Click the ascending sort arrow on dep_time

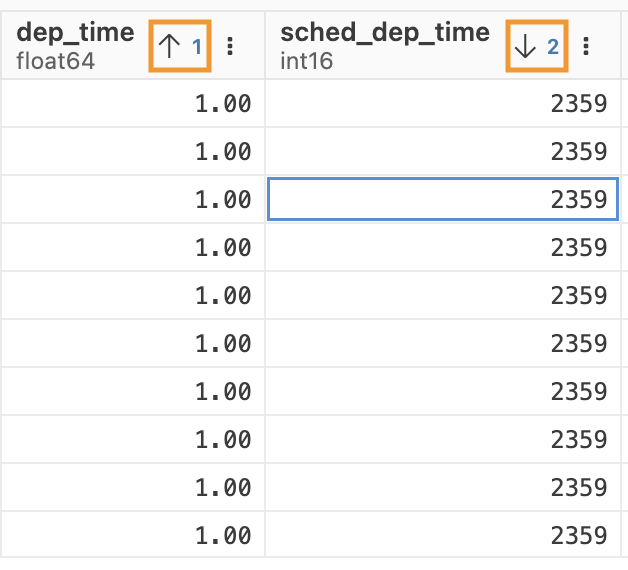(171, 46)
